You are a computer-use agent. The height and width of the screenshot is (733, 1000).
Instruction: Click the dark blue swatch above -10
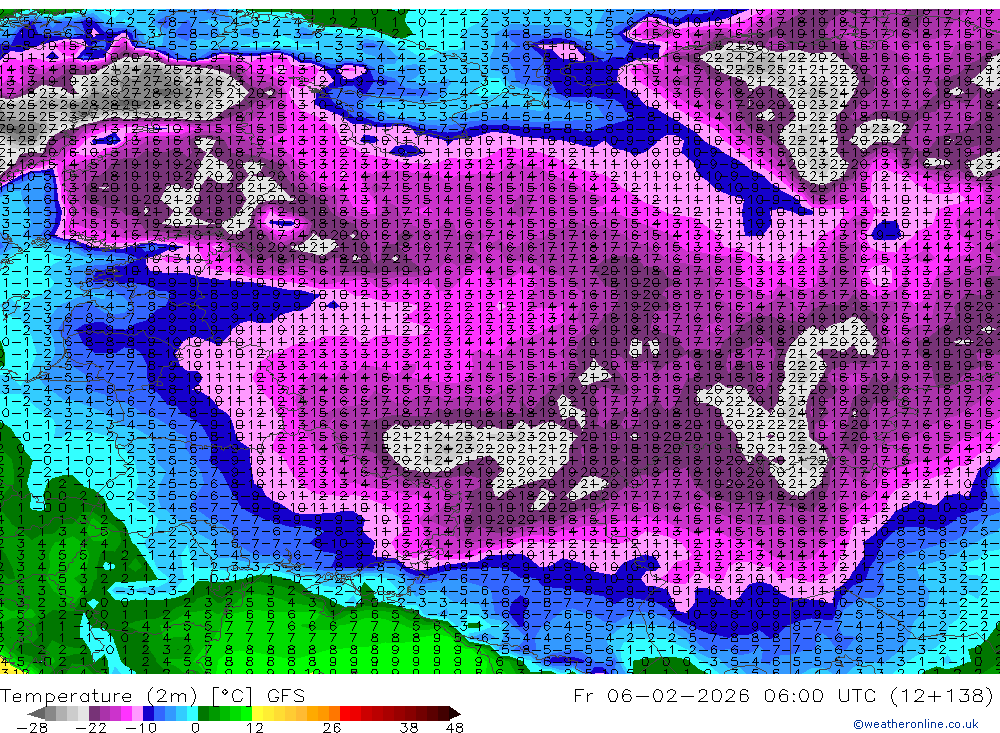(148, 713)
